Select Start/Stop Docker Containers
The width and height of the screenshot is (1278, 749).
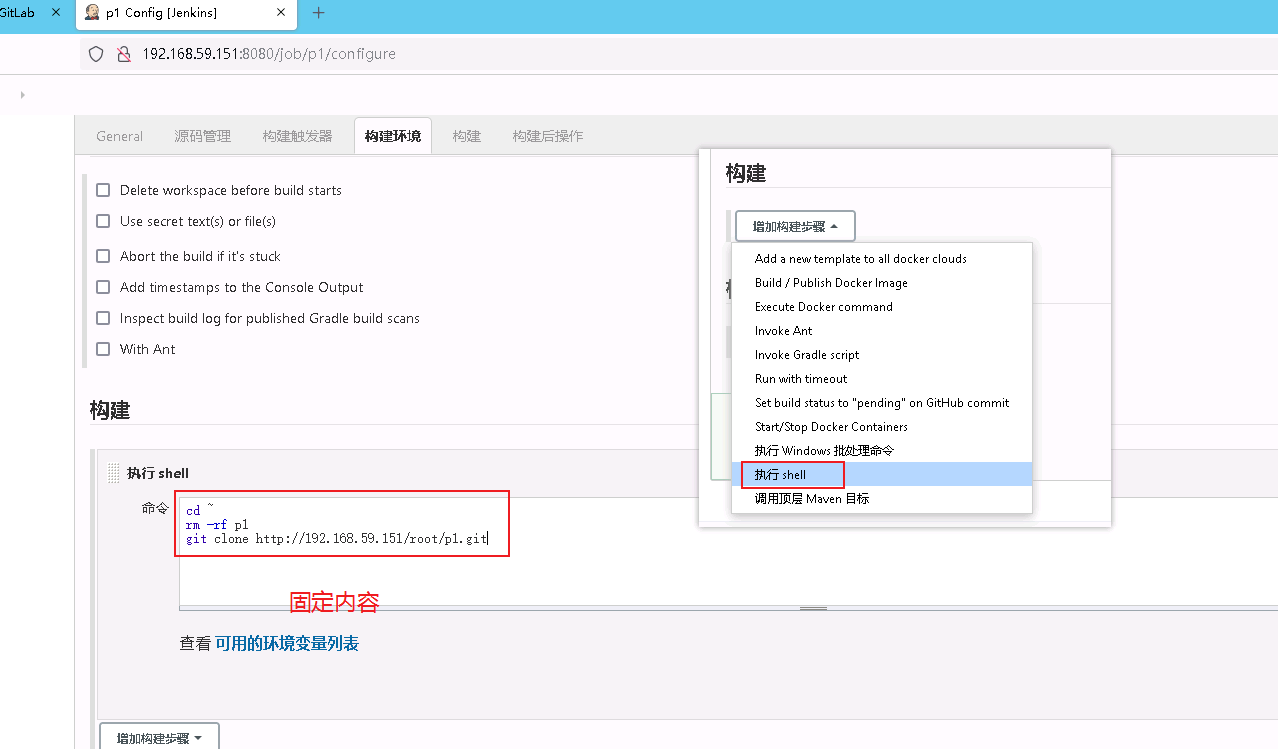tap(882, 427)
